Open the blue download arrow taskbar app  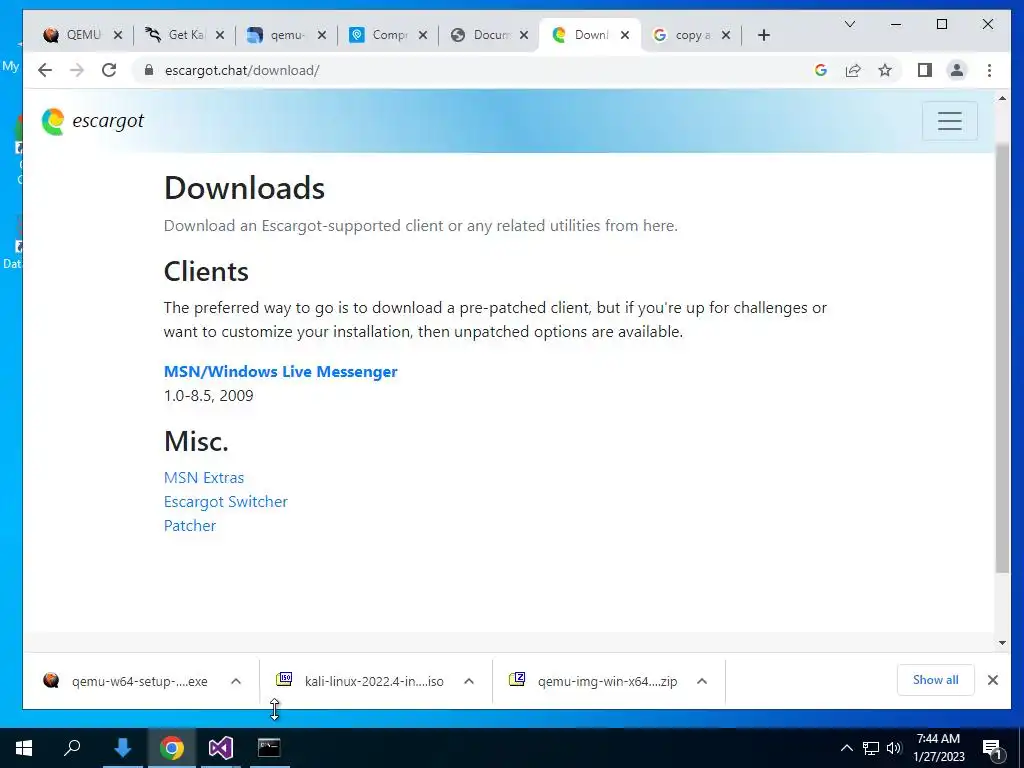(122, 748)
